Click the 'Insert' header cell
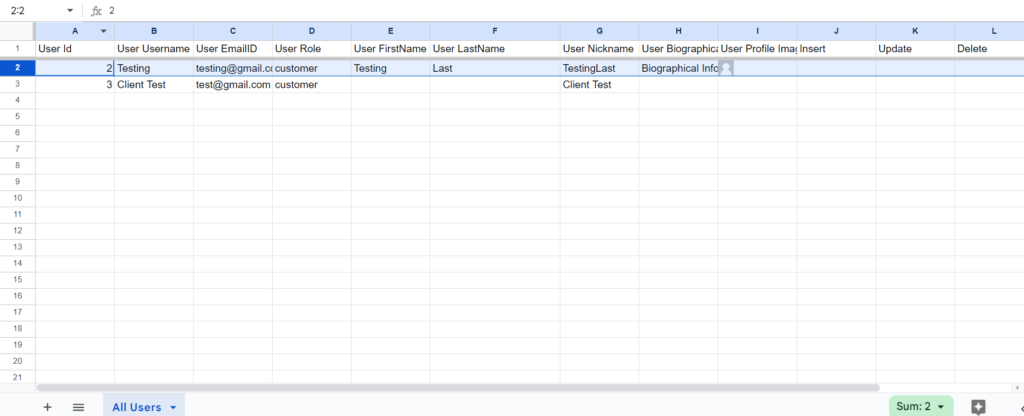1024x416 pixels. (x=836, y=49)
